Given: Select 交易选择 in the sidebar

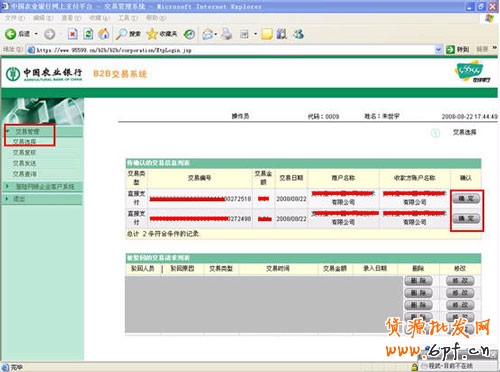Looking at the screenshot, I should (x=24, y=142).
